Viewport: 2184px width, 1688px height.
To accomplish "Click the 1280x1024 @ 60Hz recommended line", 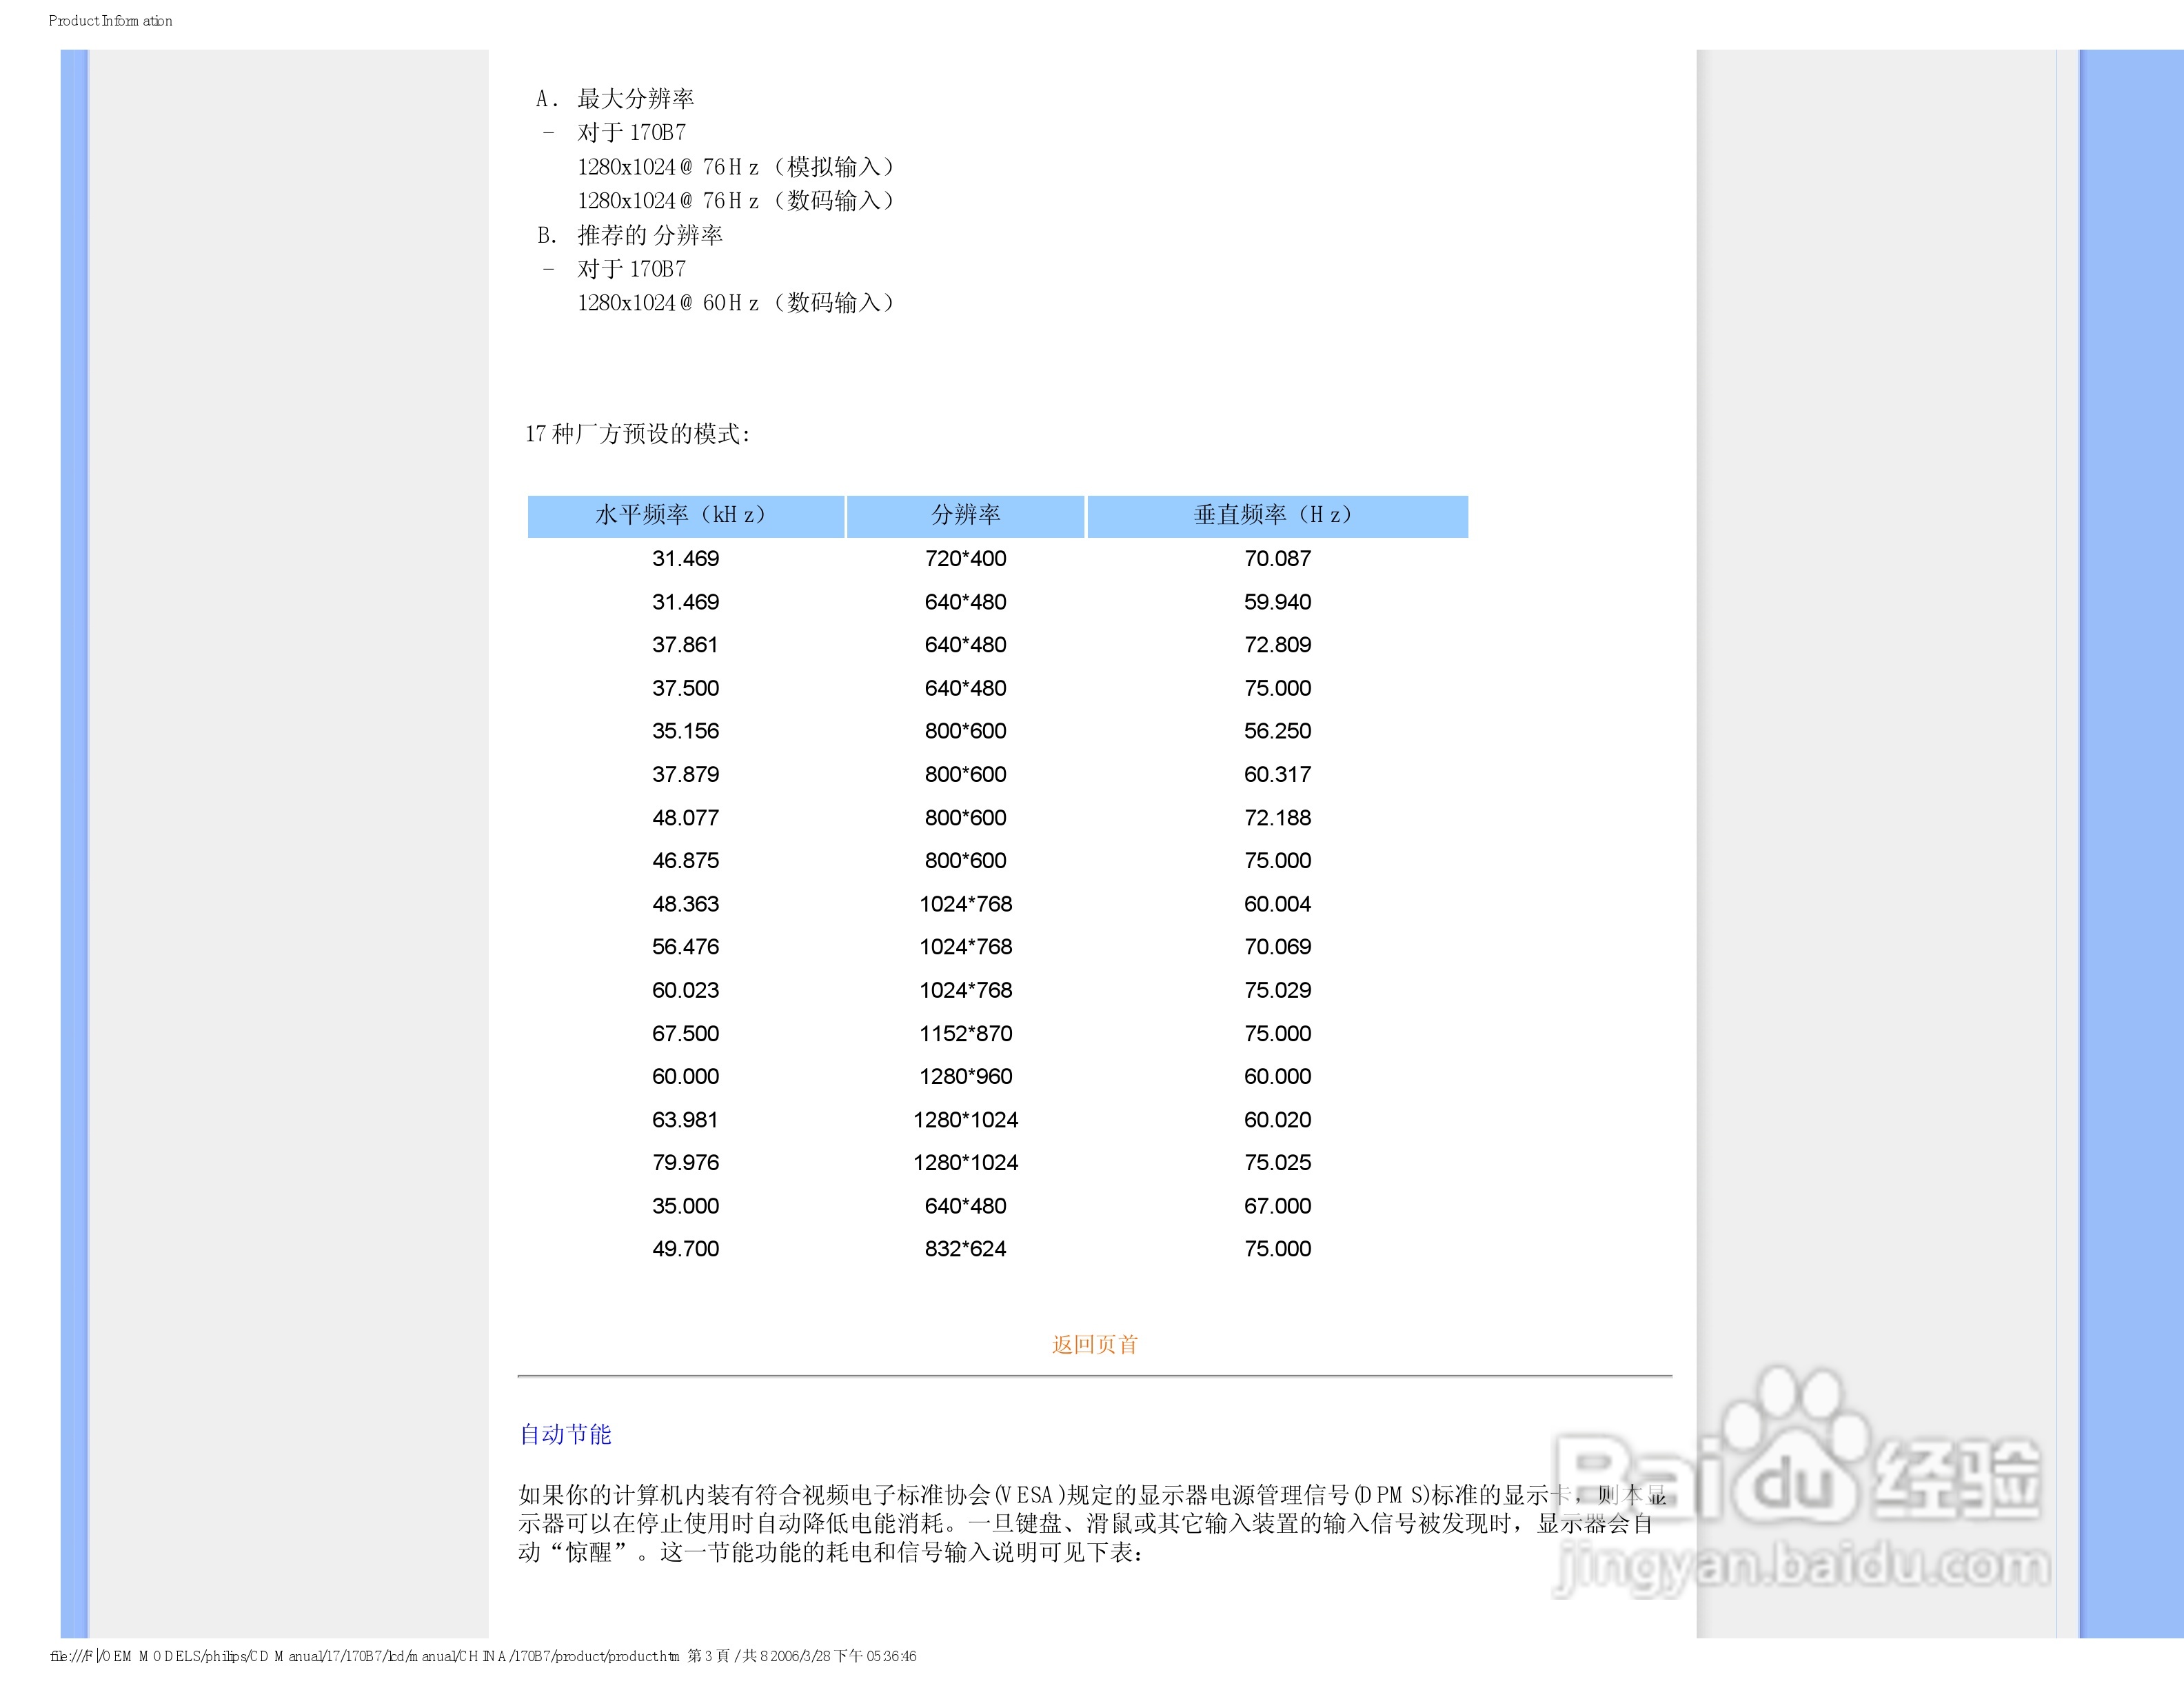I will tap(735, 303).
